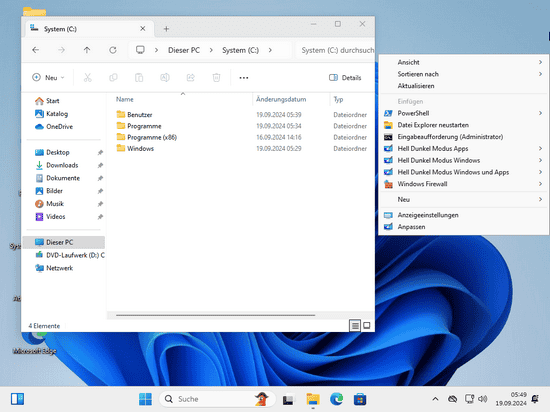Image resolution: width=550 pixels, height=412 pixels.
Task: Open the Neu dropdown in toolbar
Action: [48, 77]
